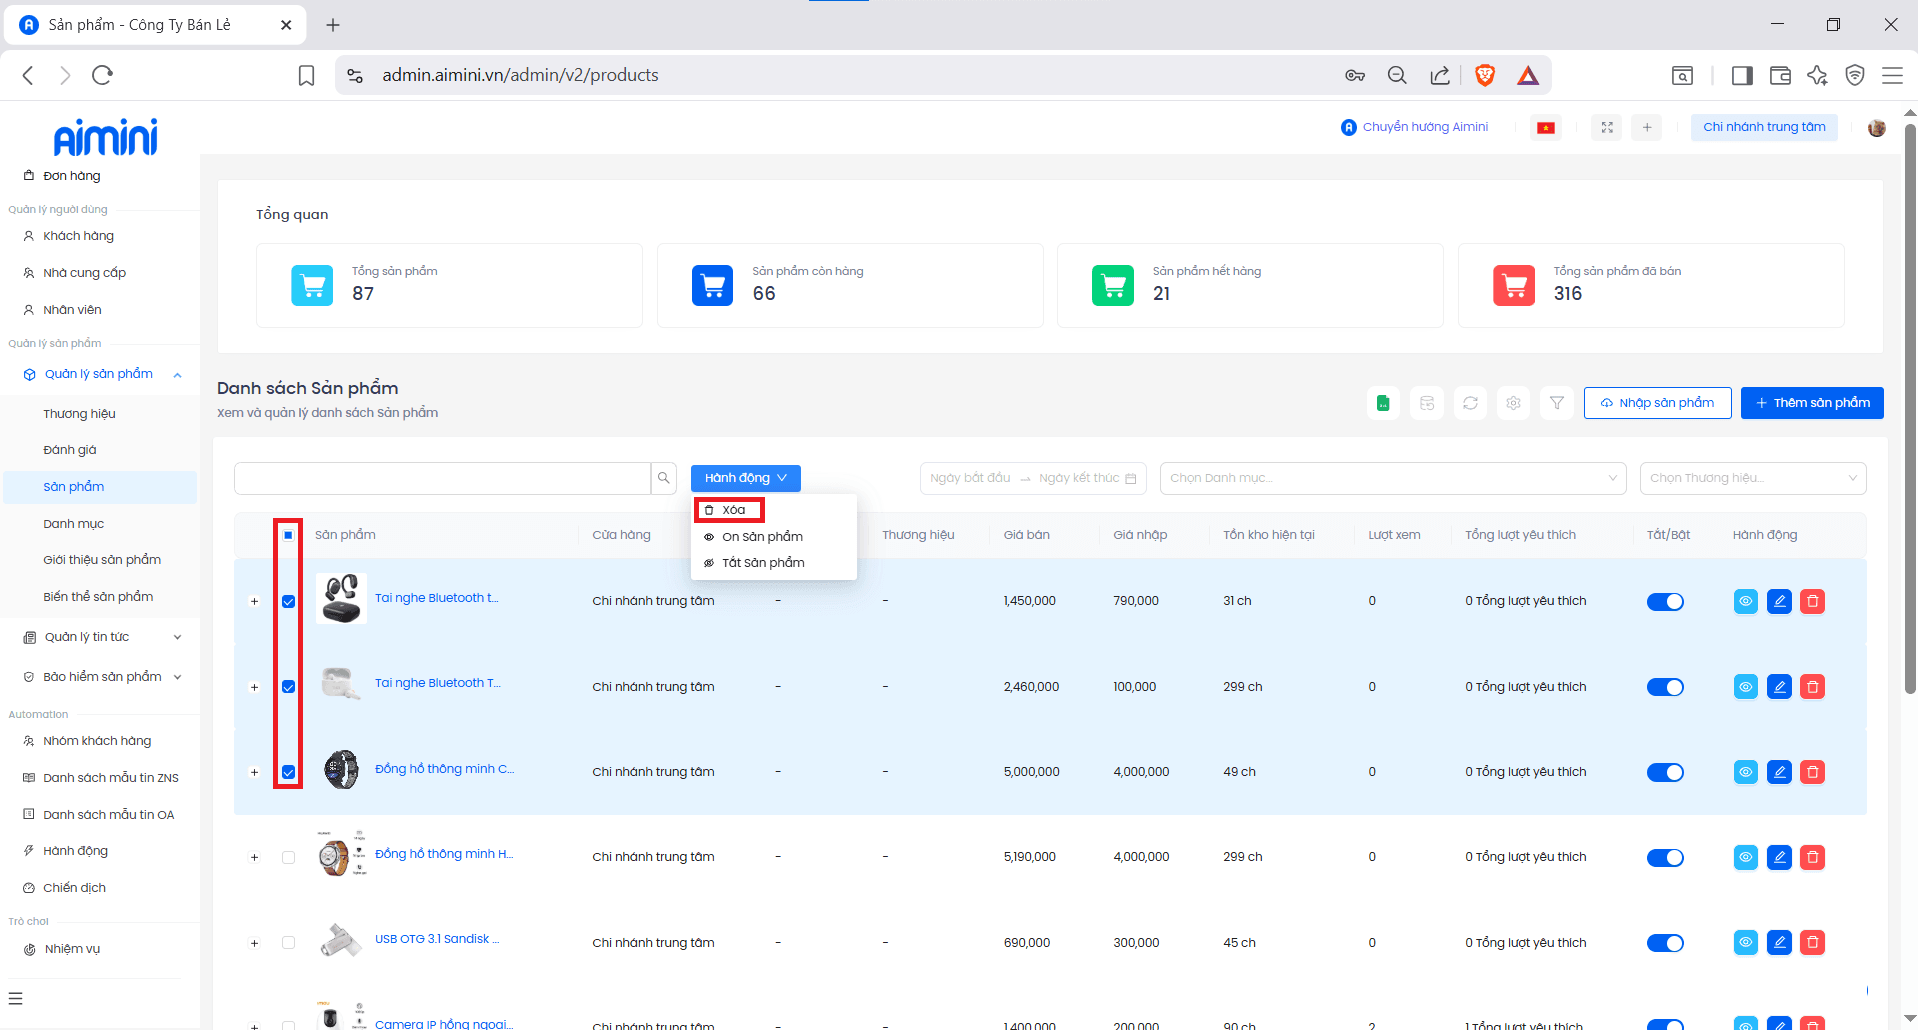Screen dimensions: 1918x1030
Task: Edit the Đồng hồ thông minh C product
Action: 1779,772
